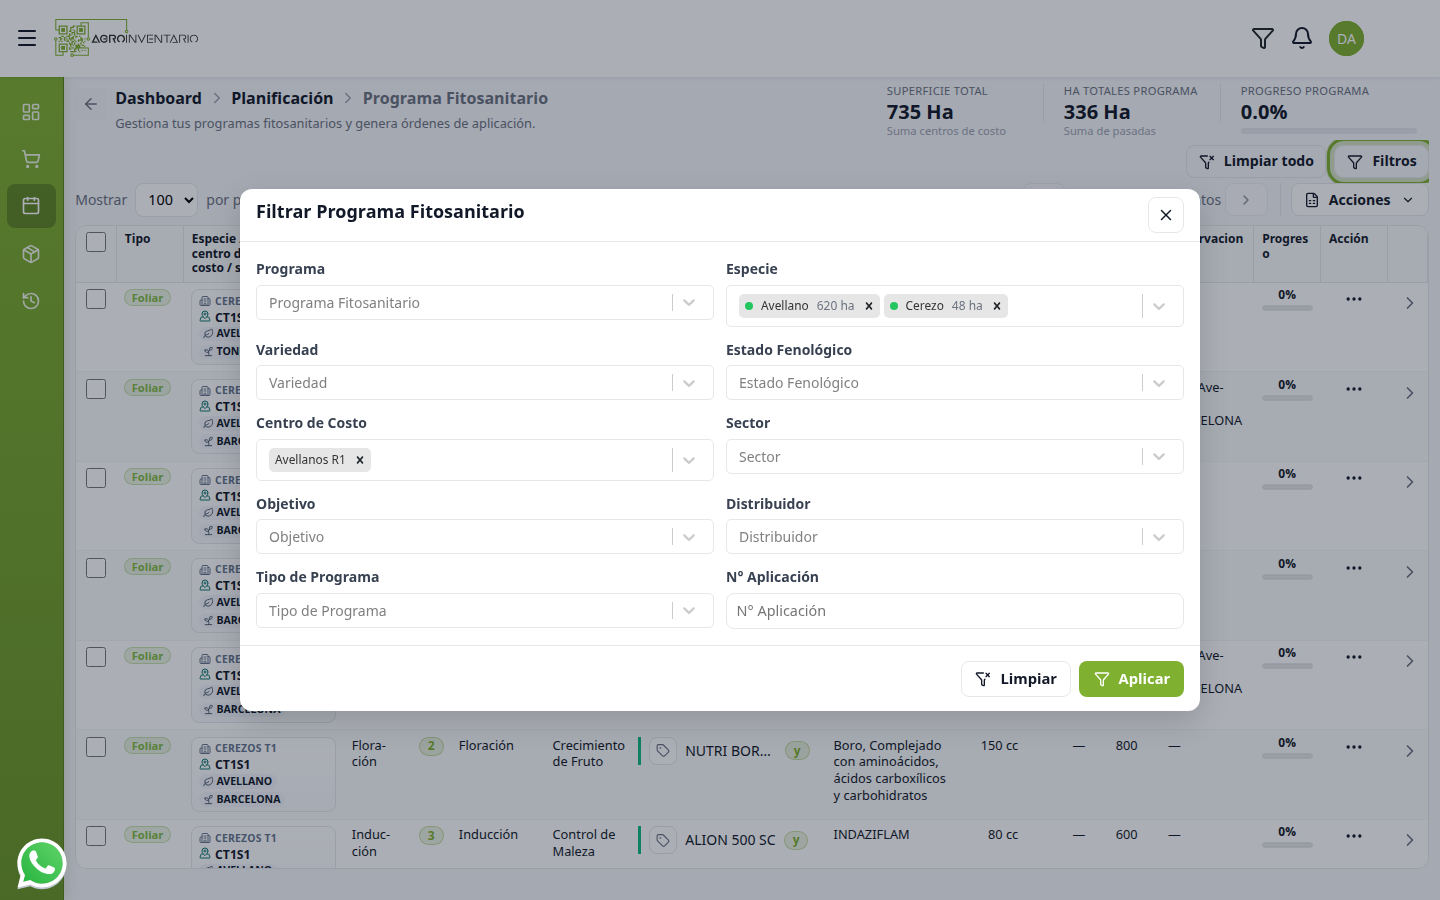Open the calendar planning sidebar icon
Screen dimensions: 1440x900
click(x=31, y=206)
